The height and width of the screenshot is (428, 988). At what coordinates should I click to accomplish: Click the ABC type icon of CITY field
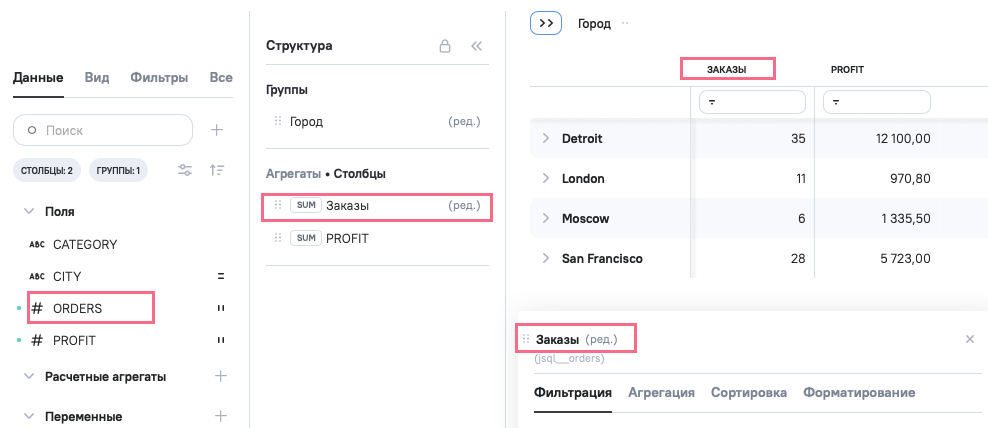tap(37, 277)
